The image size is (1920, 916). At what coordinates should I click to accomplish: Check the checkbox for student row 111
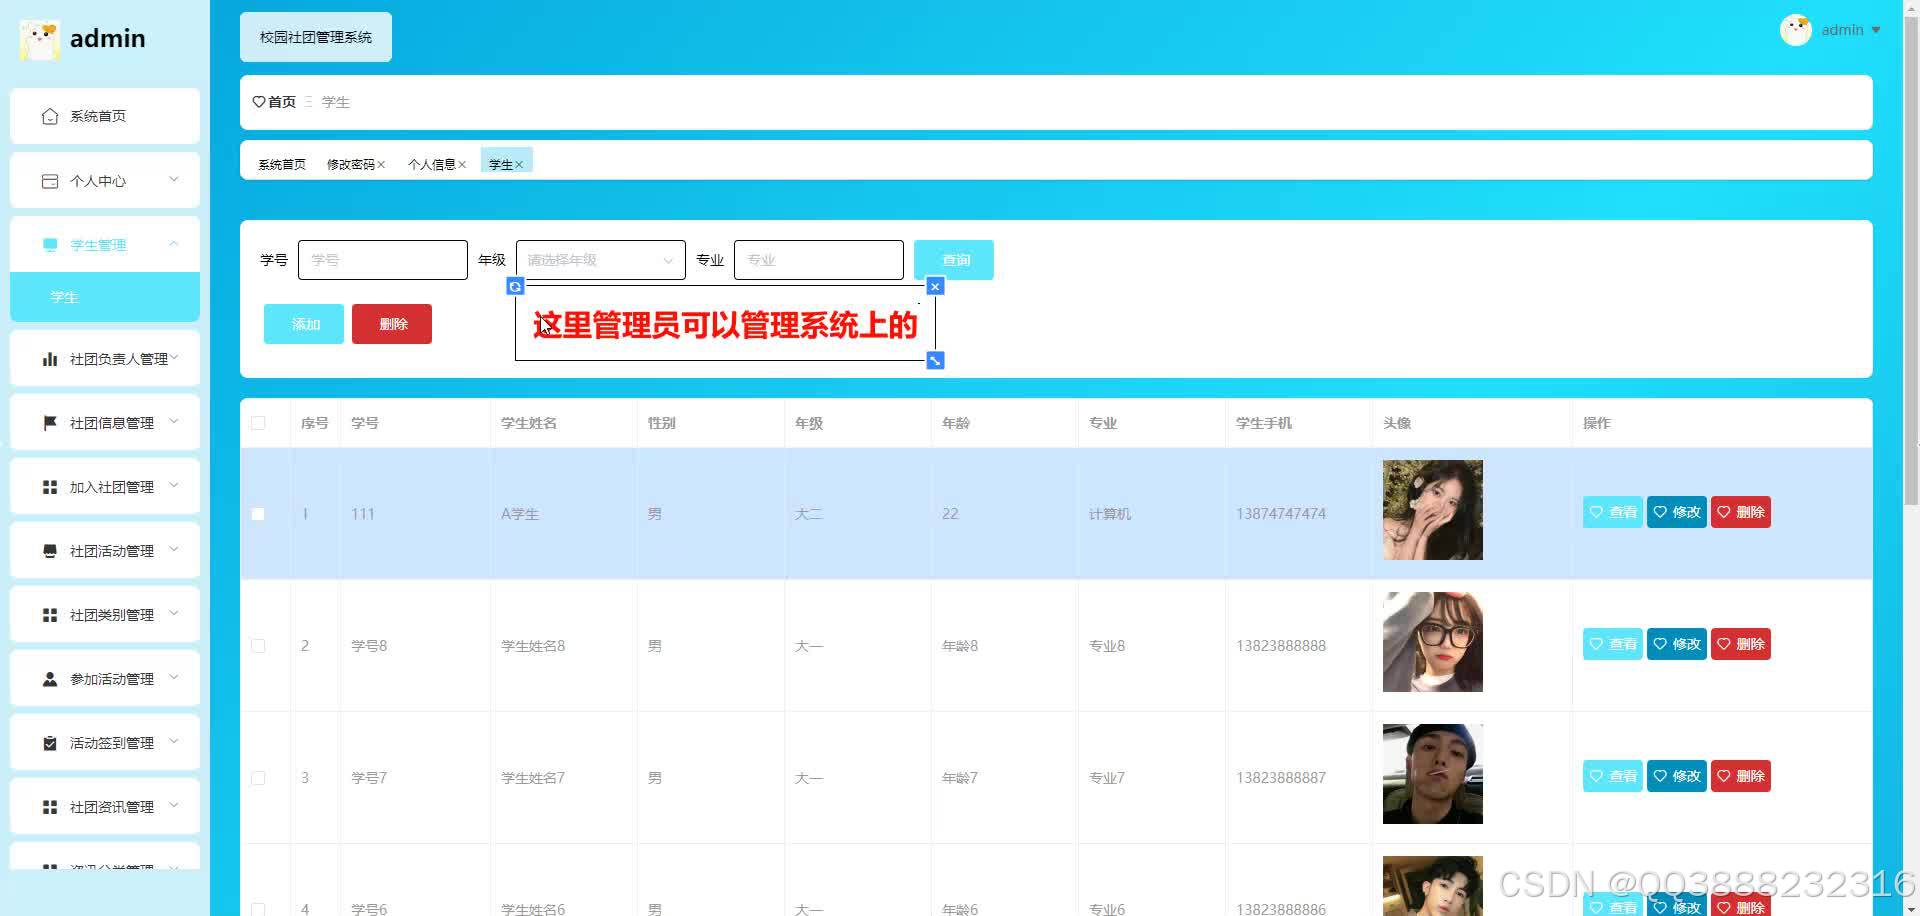[x=258, y=514]
